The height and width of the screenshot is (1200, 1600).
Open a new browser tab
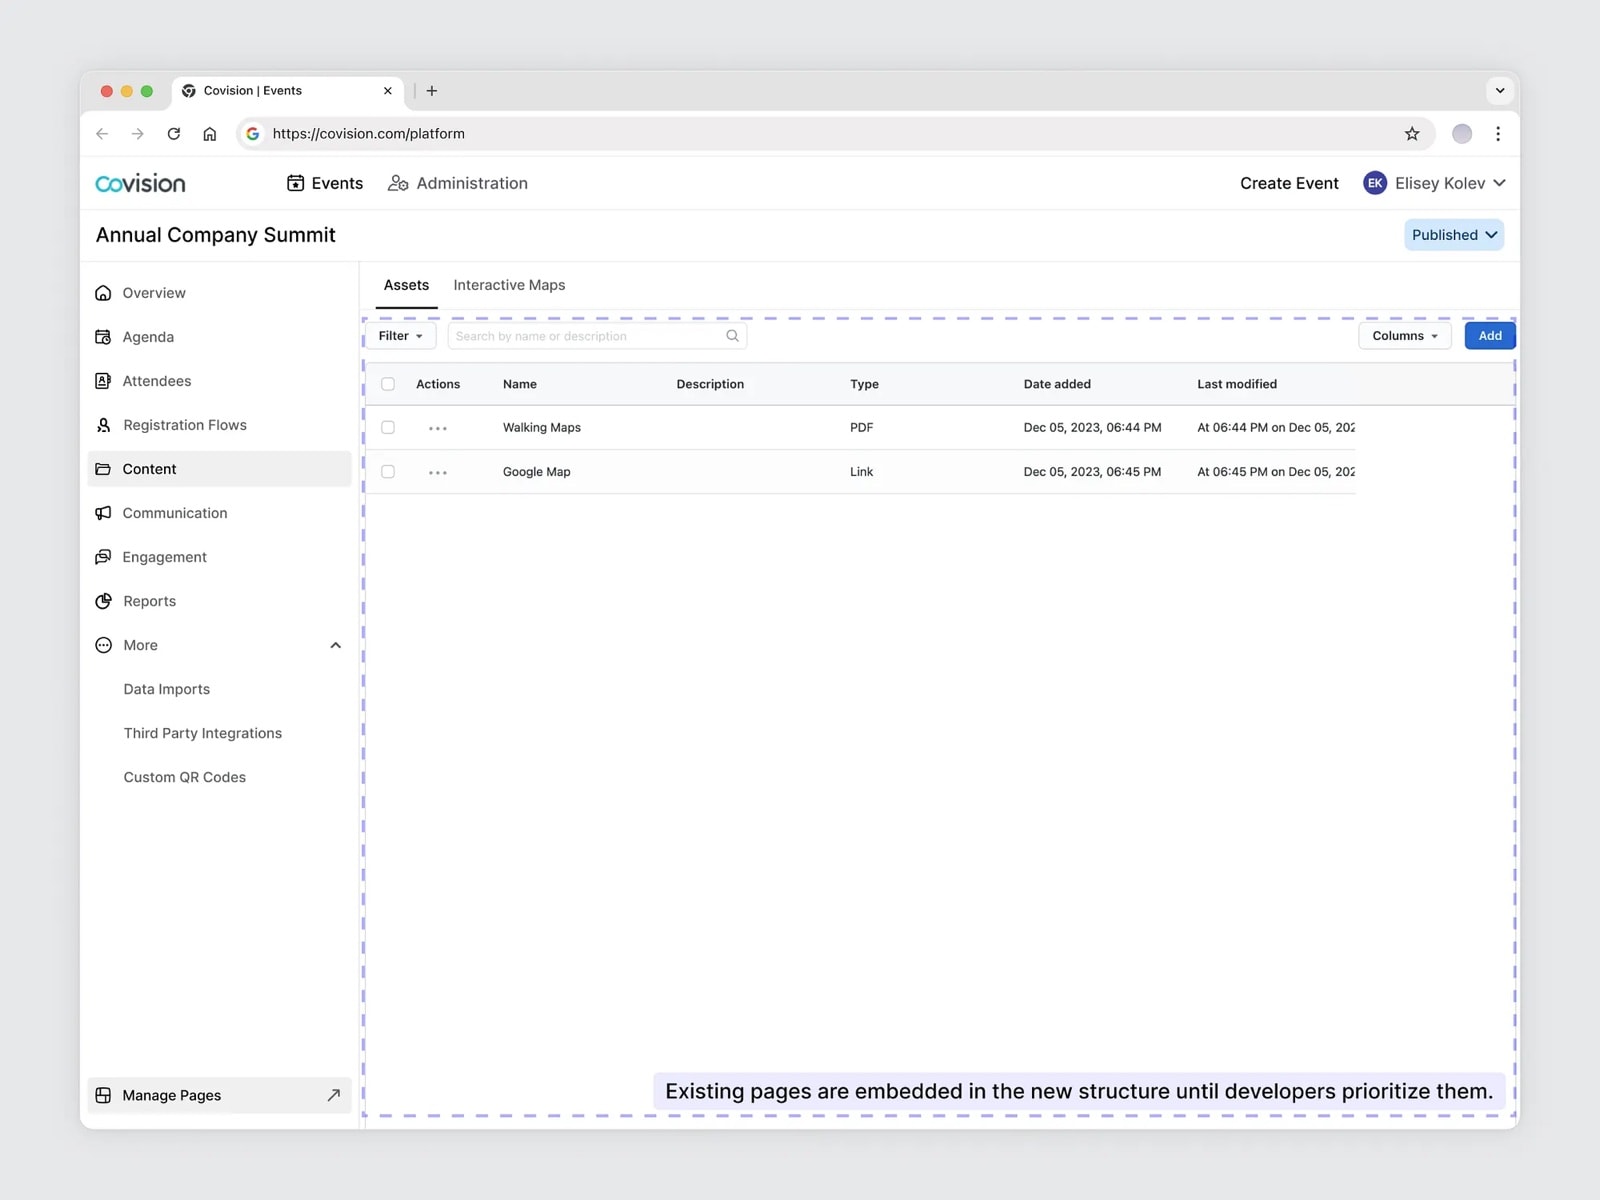(x=432, y=91)
